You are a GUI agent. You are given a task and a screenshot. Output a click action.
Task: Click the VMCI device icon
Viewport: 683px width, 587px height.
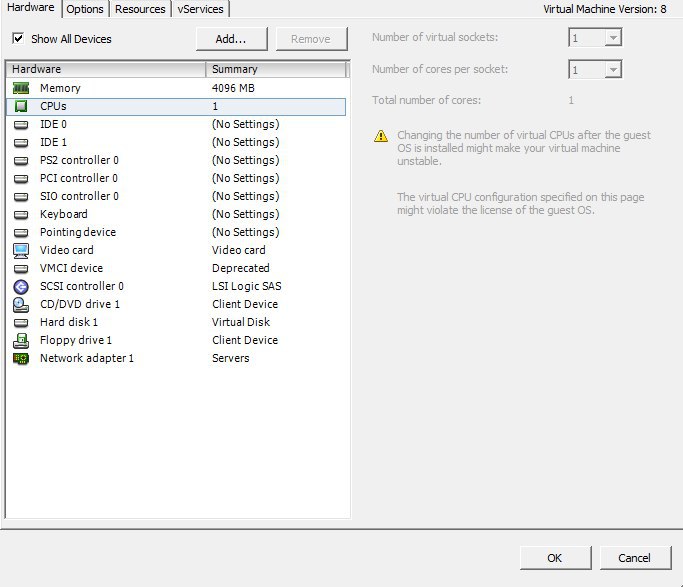pyautogui.click(x=21, y=269)
